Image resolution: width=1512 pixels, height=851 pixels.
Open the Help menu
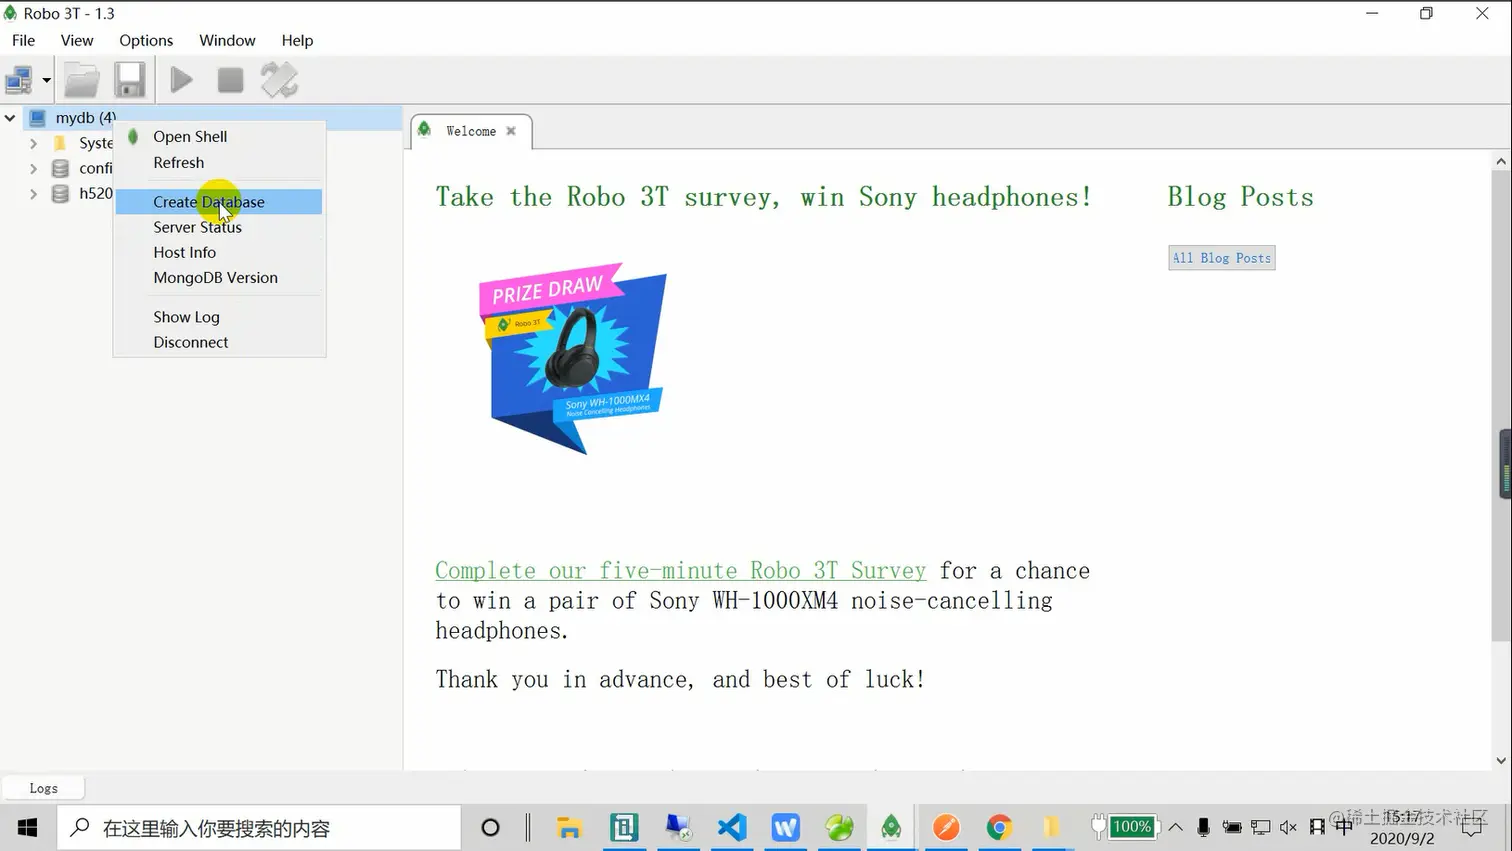click(x=297, y=40)
